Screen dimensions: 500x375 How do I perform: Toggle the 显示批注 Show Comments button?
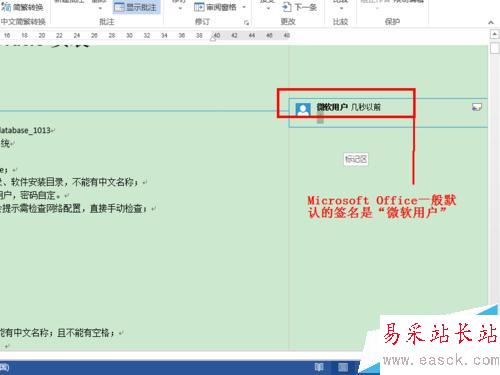point(136,7)
